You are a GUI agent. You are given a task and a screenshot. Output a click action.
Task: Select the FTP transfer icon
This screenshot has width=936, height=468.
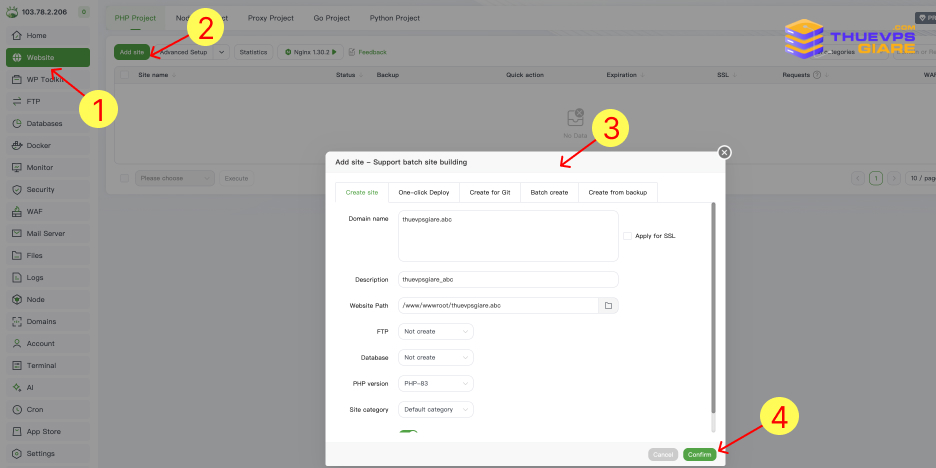(x=17, y=101)
